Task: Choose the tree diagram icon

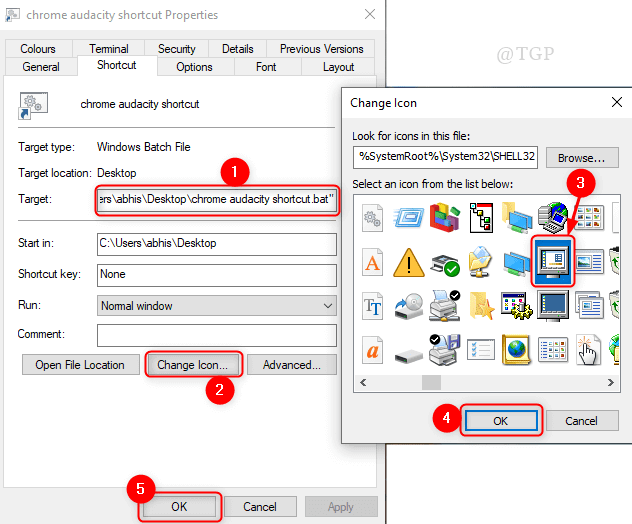Action: (481, 218)
